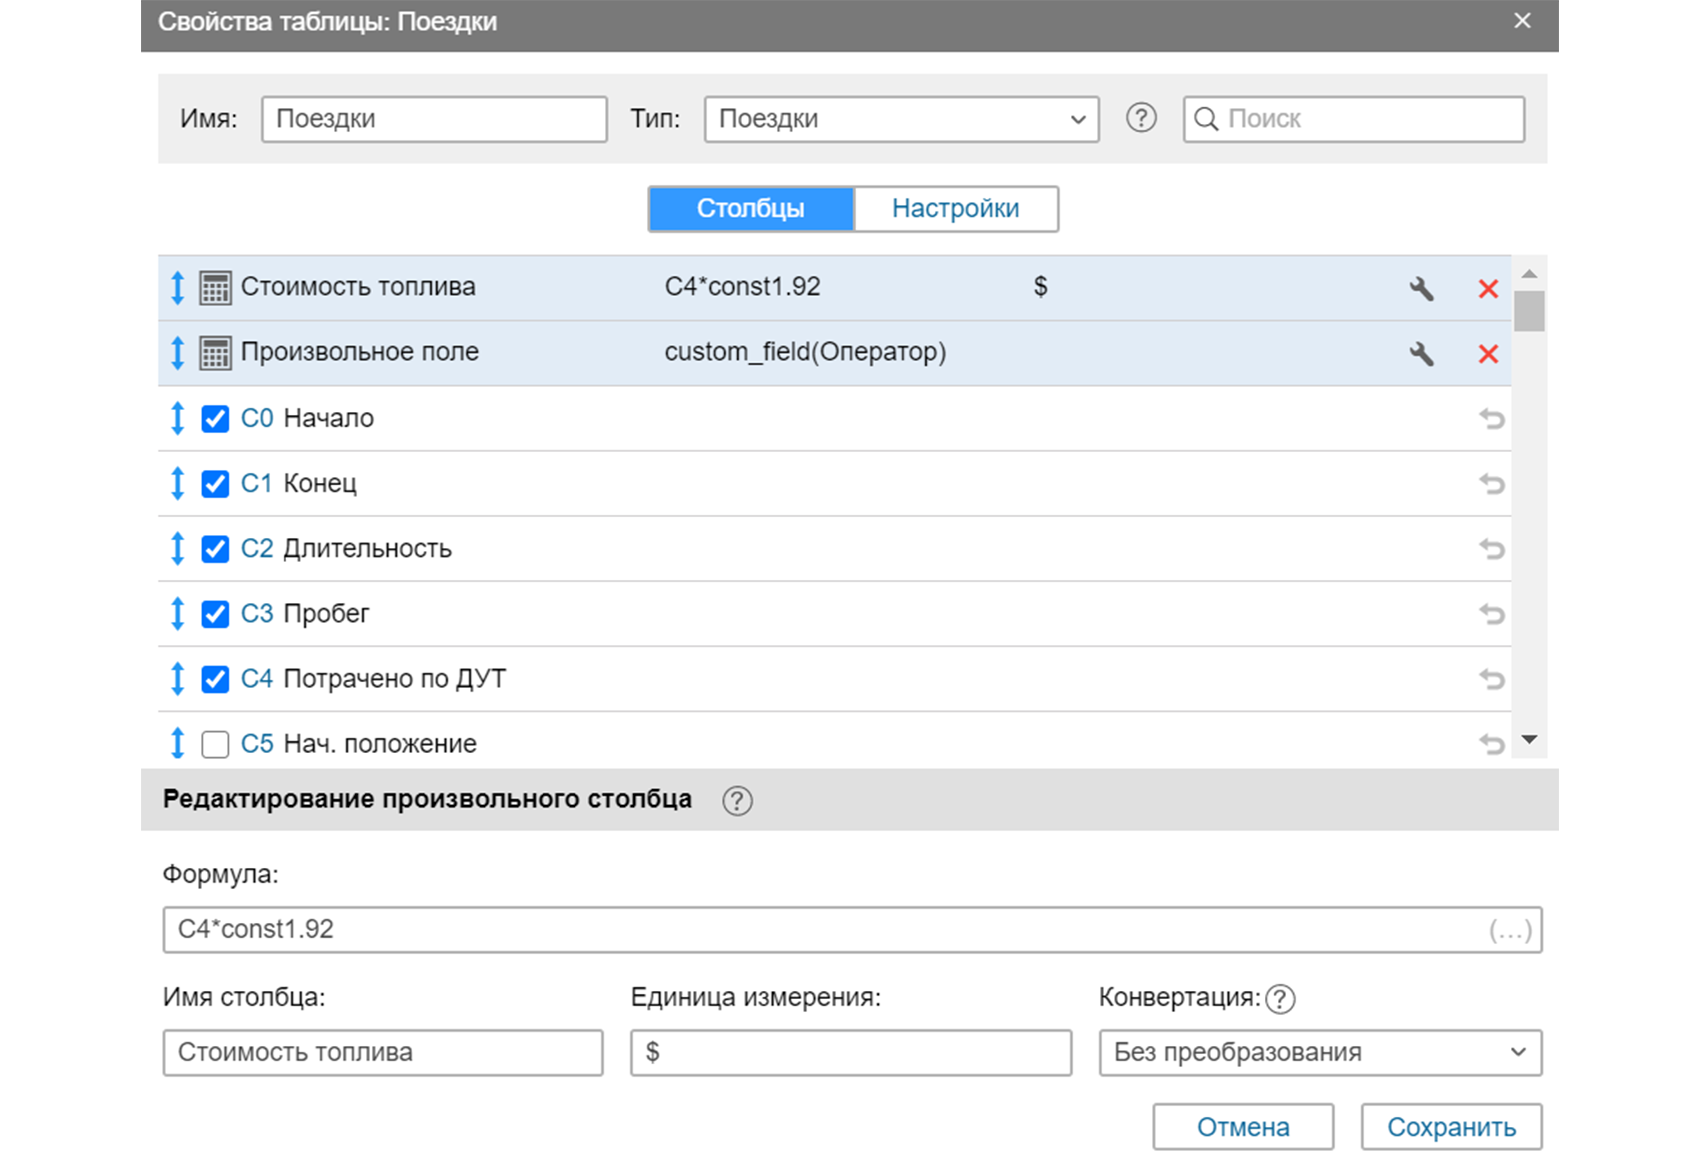This screenshot has width=1700, height=1176.
Task: Click the Отмена button
Action: pyautogui.click(x=1243, y=1127)
